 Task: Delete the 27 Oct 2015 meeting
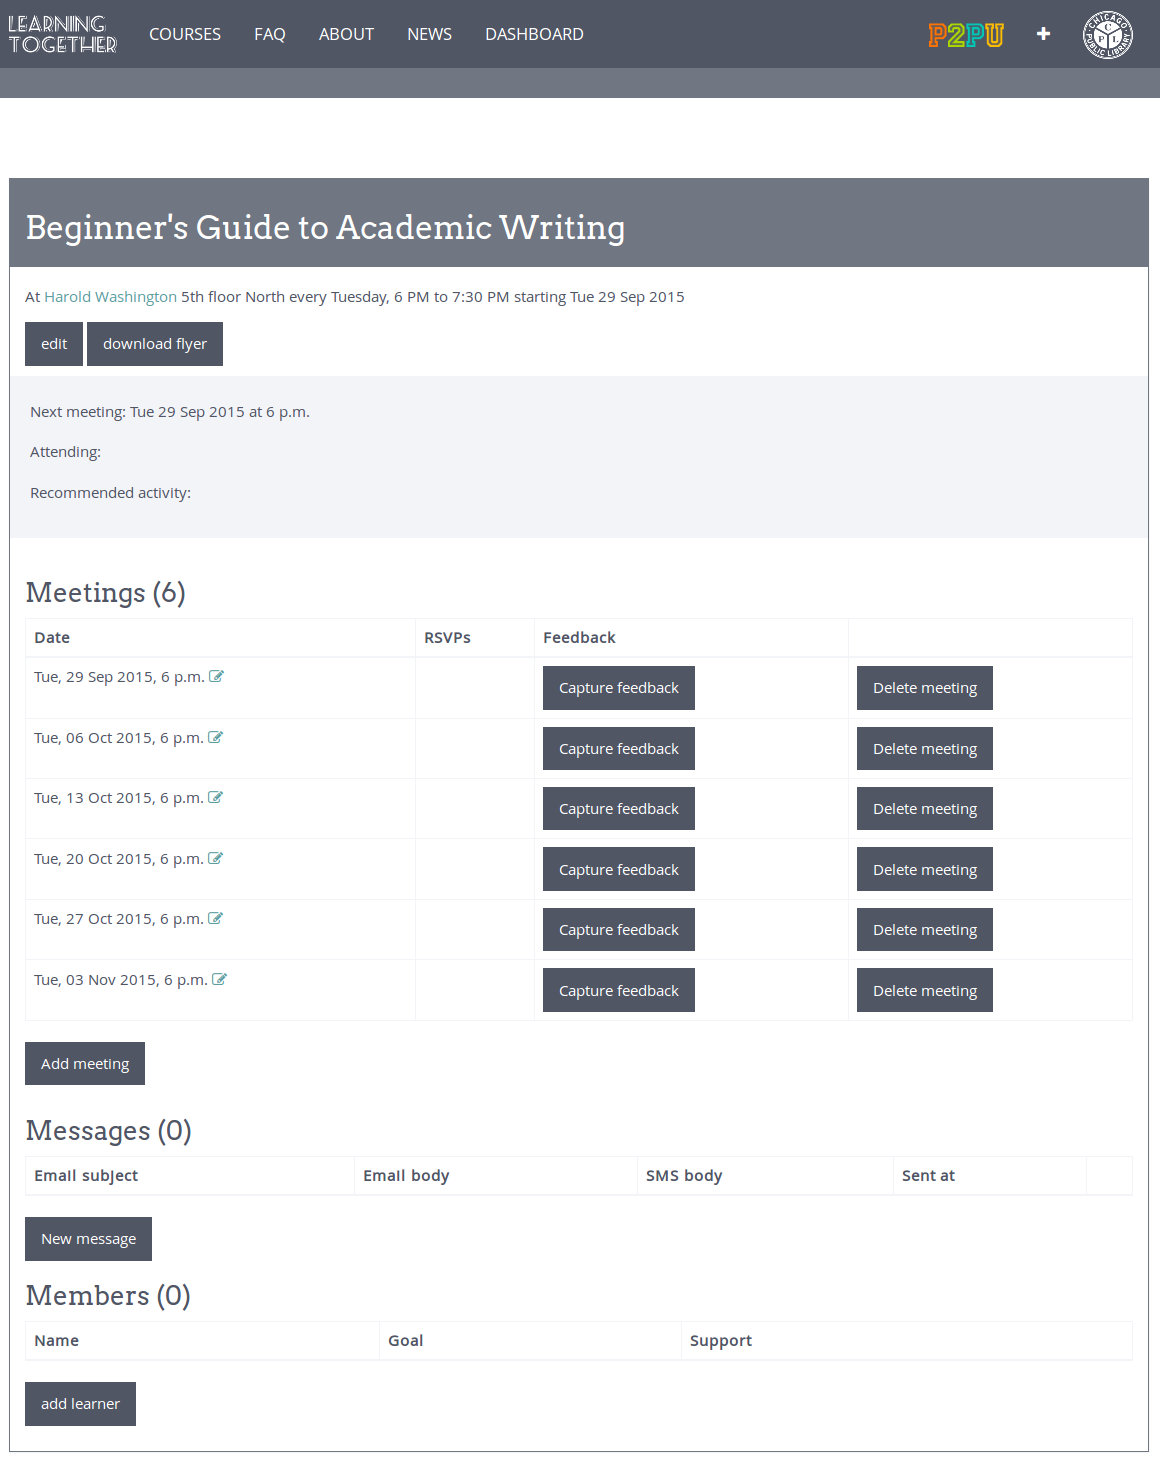click(925, 930)
